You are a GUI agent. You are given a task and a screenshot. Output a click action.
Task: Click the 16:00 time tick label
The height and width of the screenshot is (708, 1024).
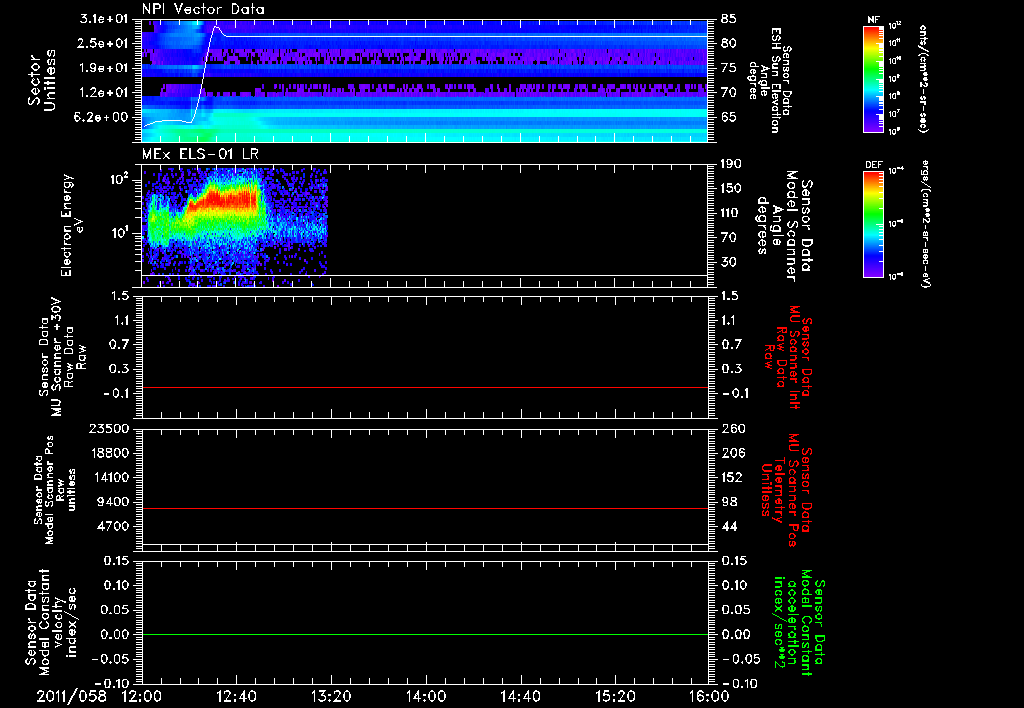[x=709, y=696]
